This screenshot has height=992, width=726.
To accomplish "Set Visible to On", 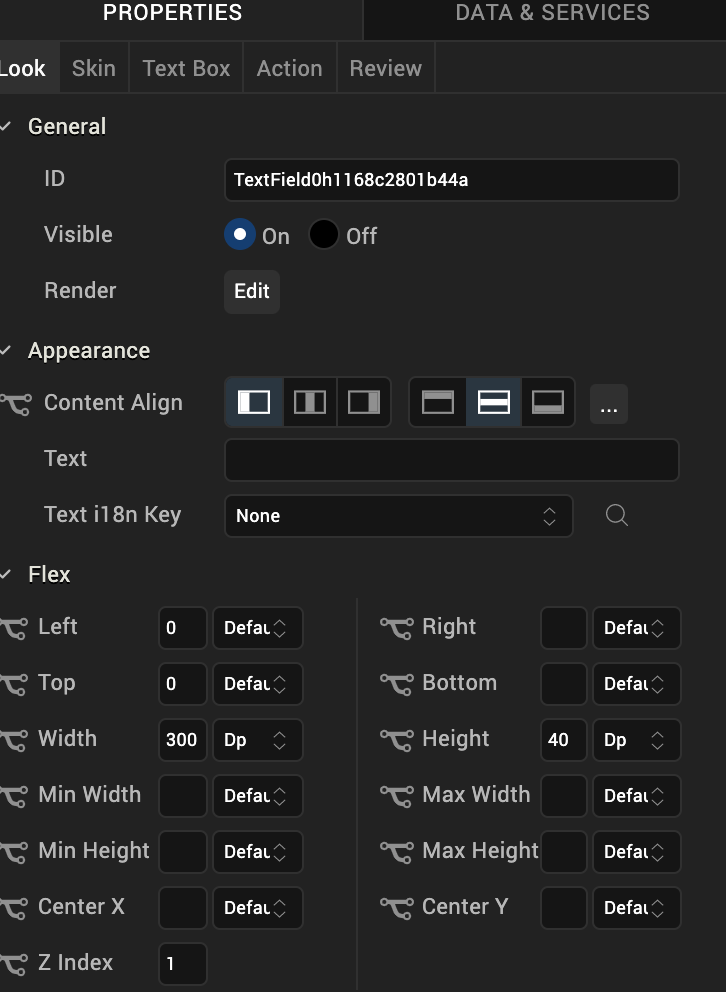I will tap(240, 235).
